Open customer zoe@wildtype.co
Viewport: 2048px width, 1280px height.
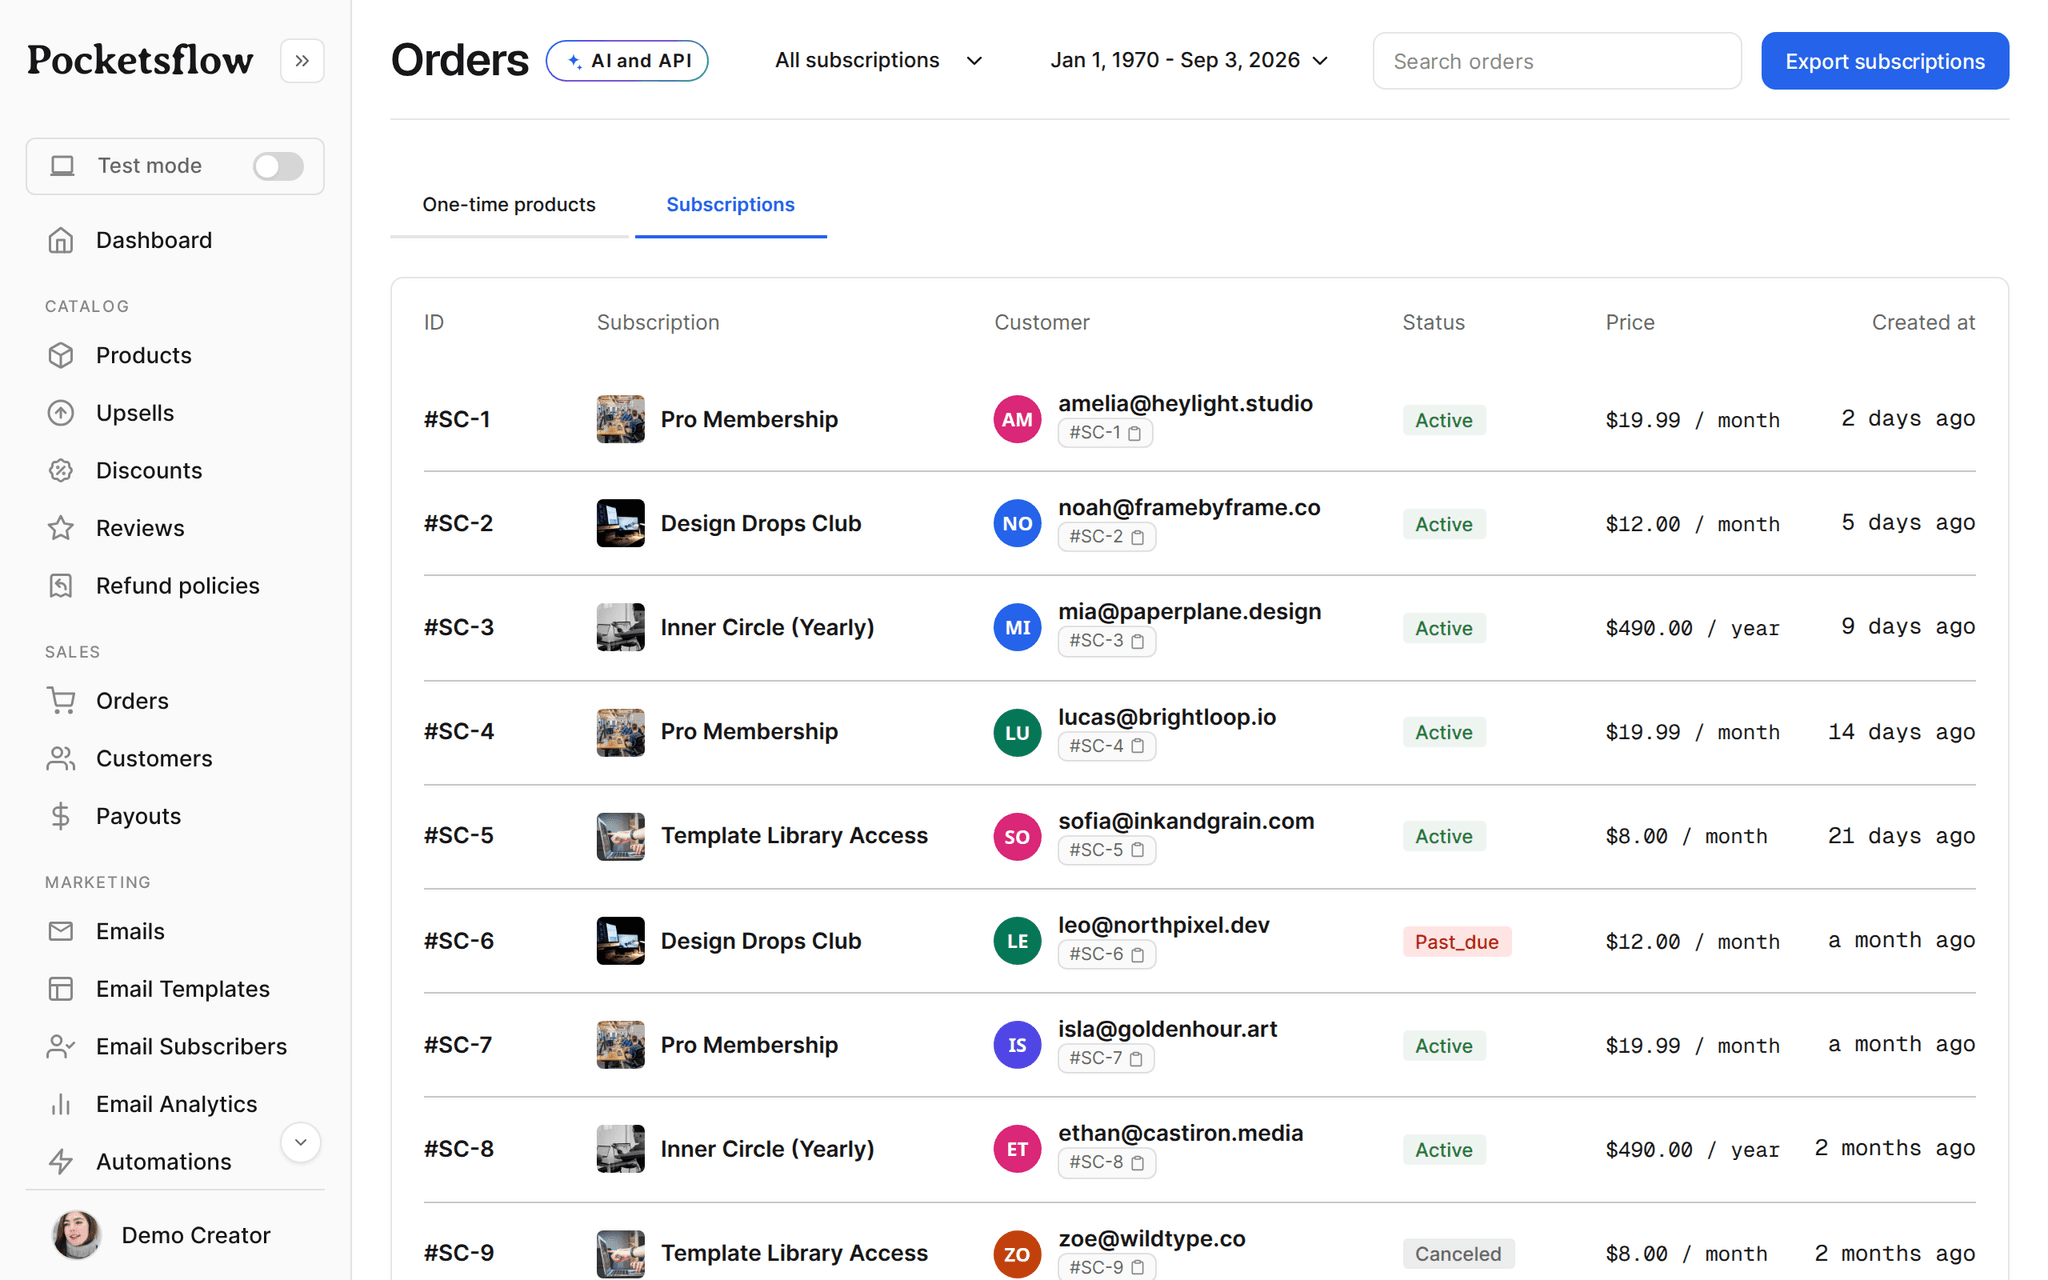click(1152, 1238)
